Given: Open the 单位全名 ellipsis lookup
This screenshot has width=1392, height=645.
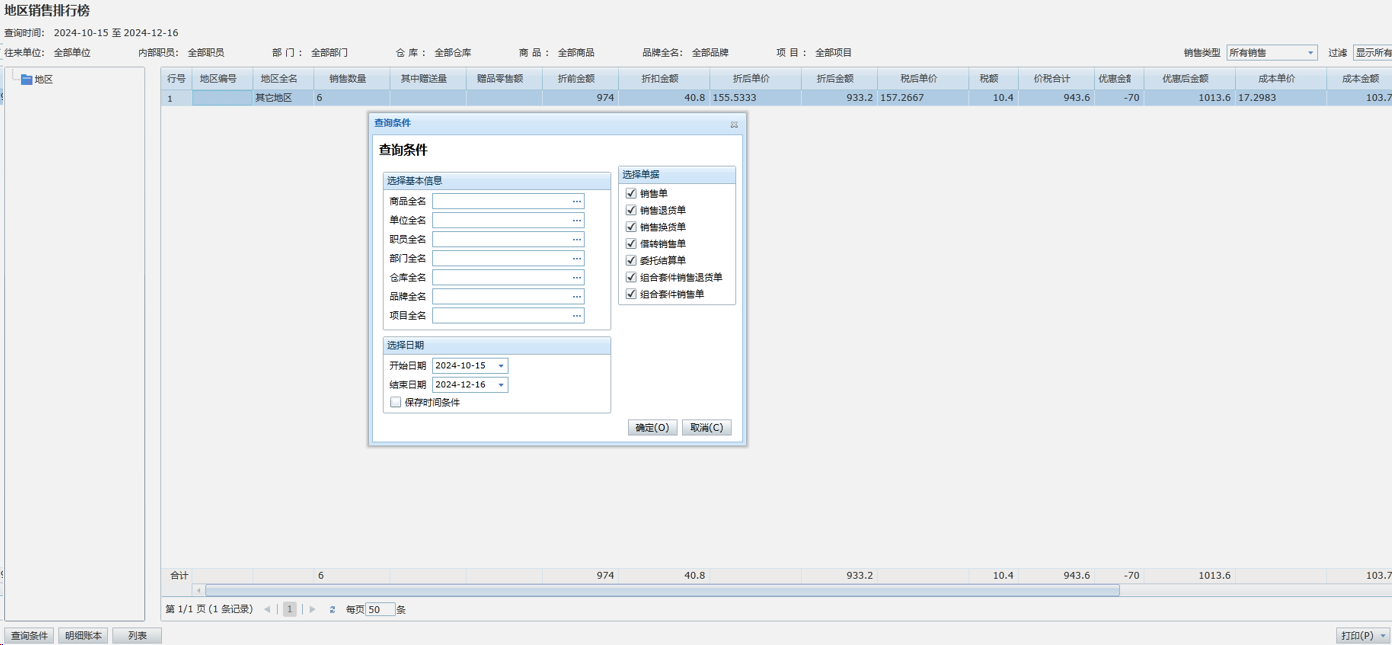Looking at the screenshot, I should (x=576, y=220).
